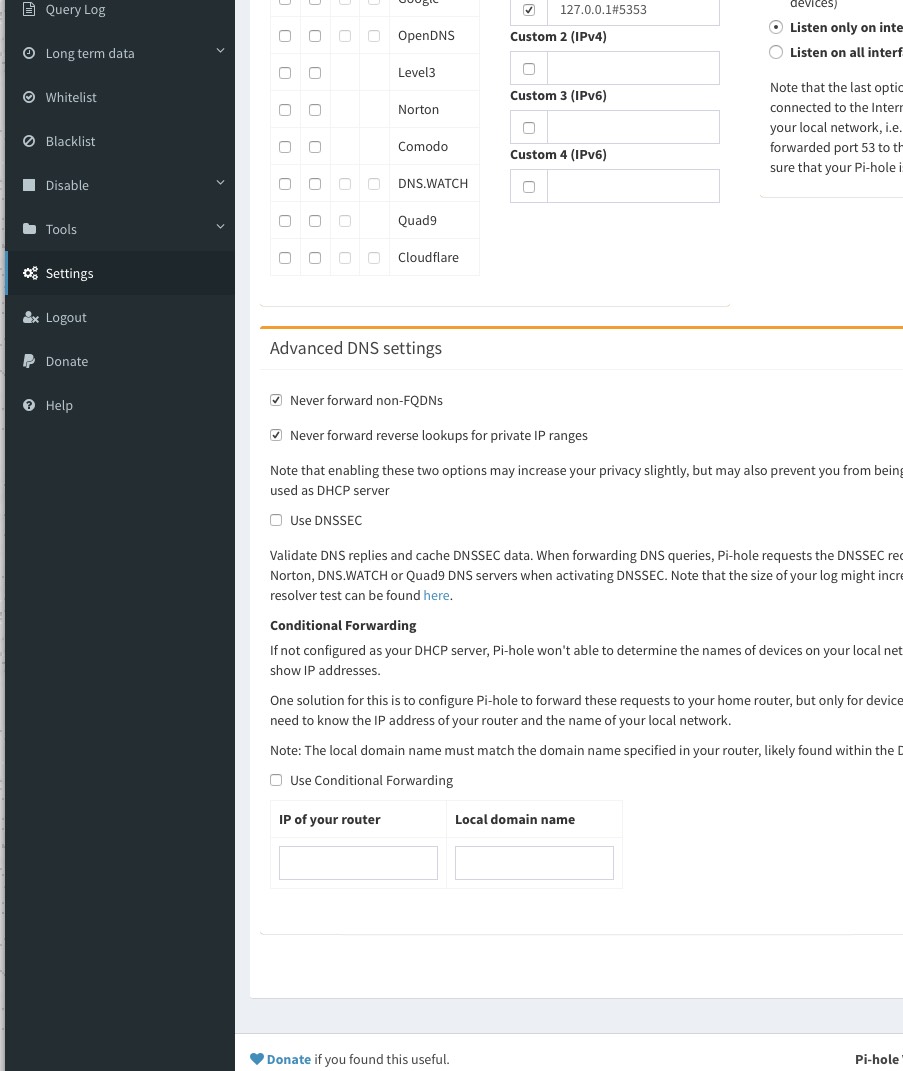This screenshot has width=903, height=1071.
Task: Click the Local domain name field
Action: click(x=534, y=863)
